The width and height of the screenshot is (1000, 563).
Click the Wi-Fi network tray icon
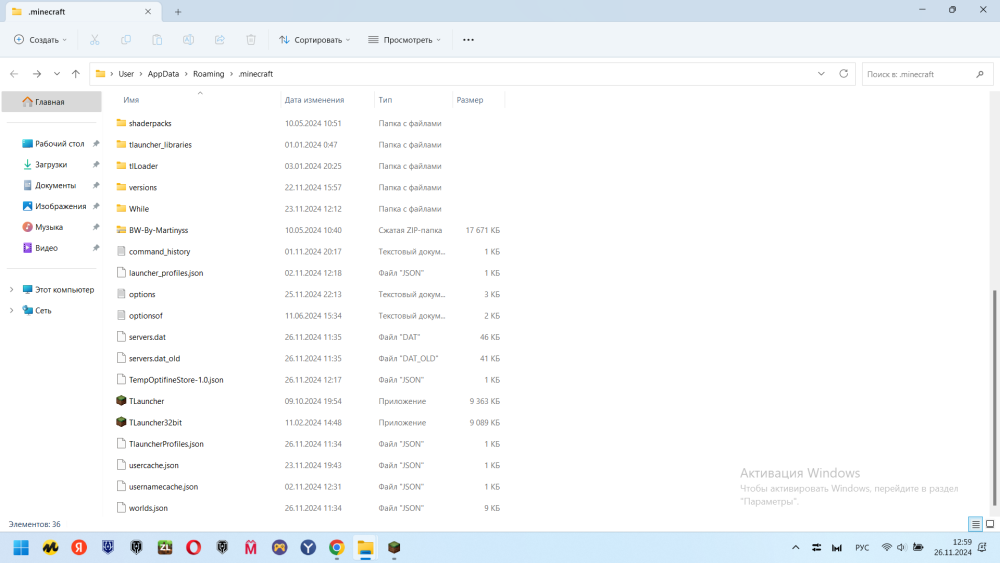886,547
